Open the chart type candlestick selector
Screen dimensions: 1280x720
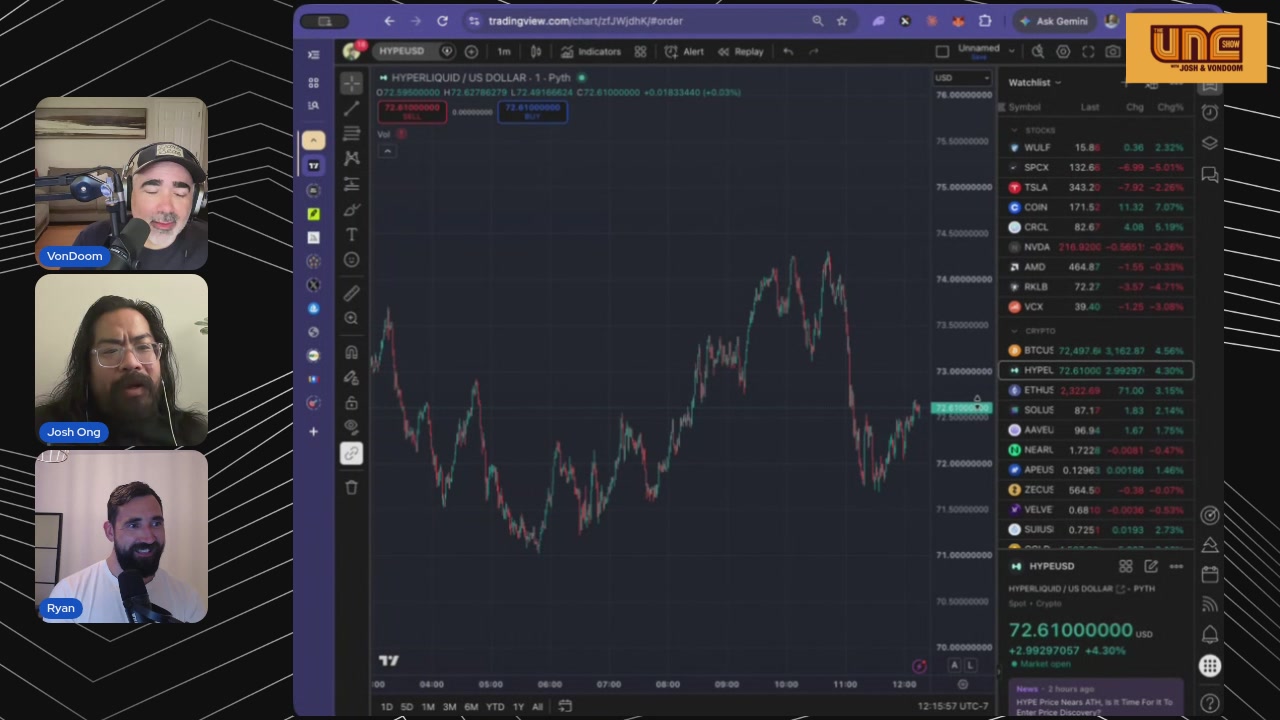point(536,51)
